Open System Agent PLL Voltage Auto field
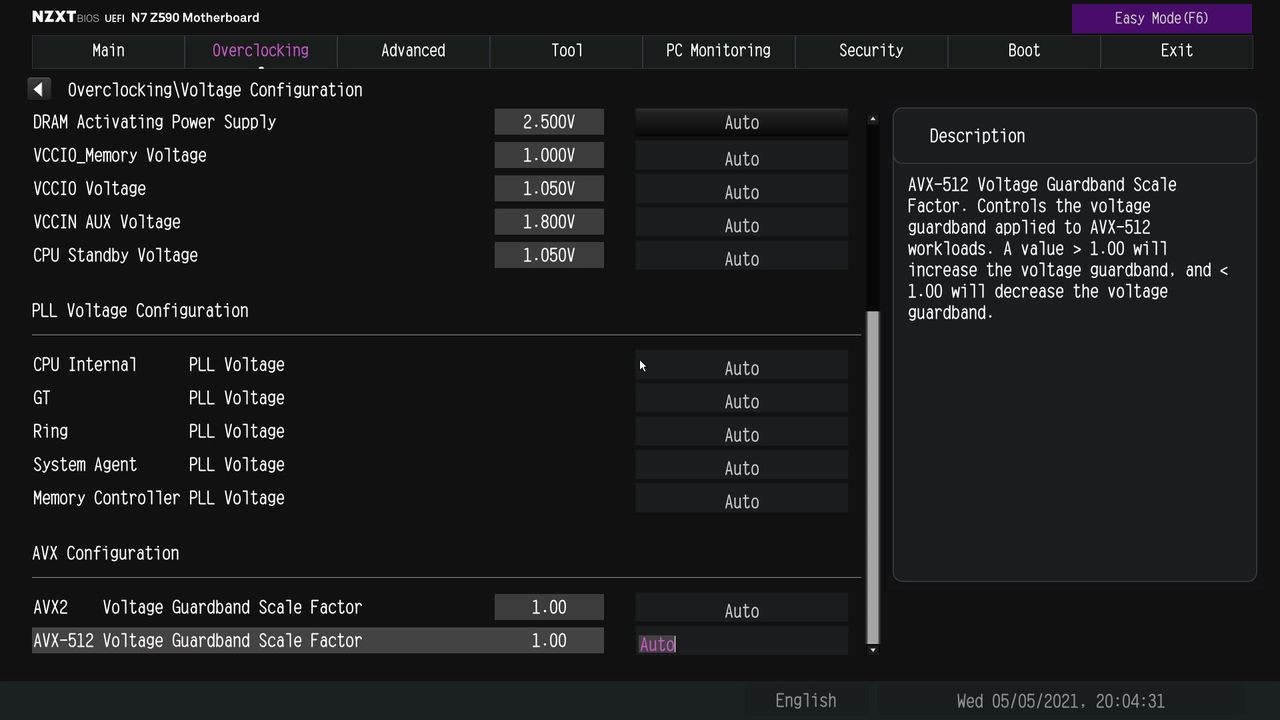 click(742, 466)
